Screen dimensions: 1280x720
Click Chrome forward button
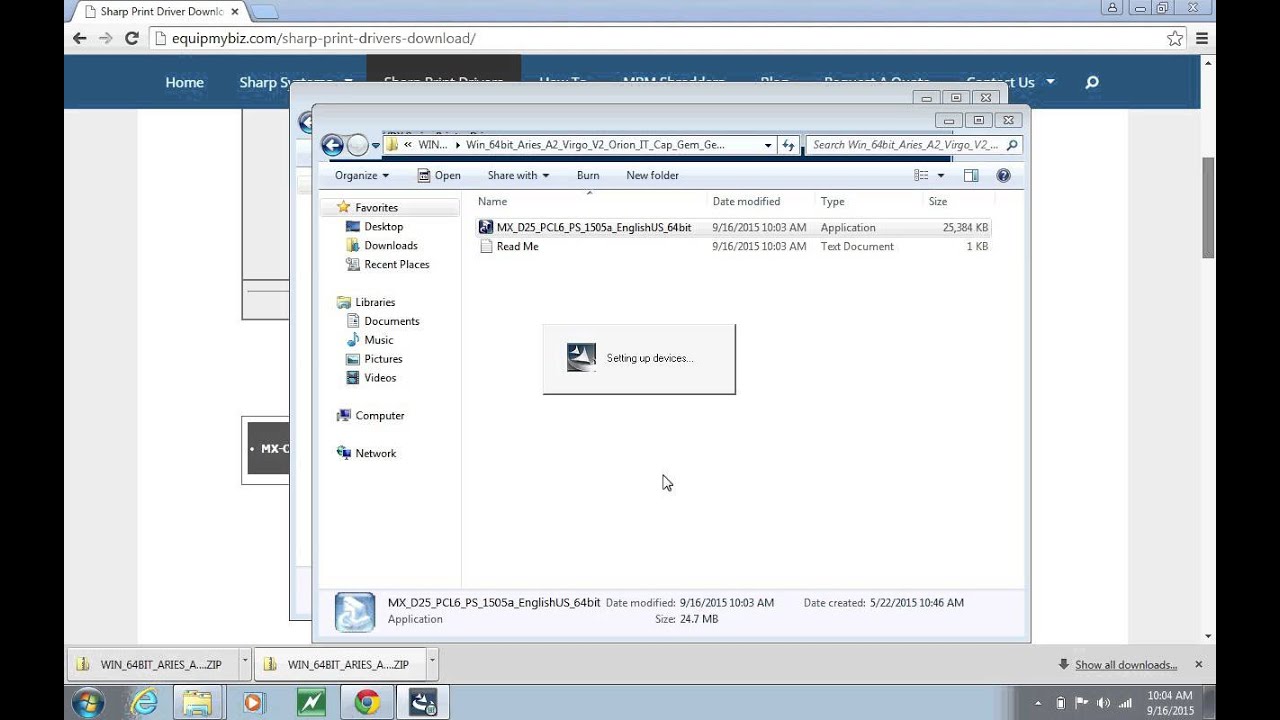[x=106, y=38]
